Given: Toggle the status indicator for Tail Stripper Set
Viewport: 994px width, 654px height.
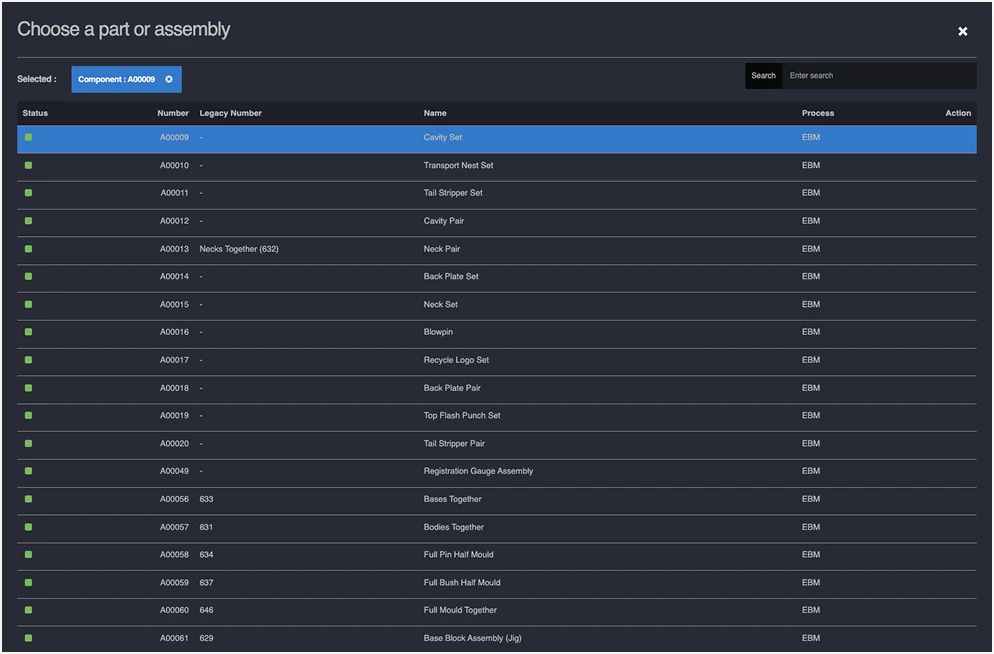Looking at the screenshot, I should tap(29, 193).
